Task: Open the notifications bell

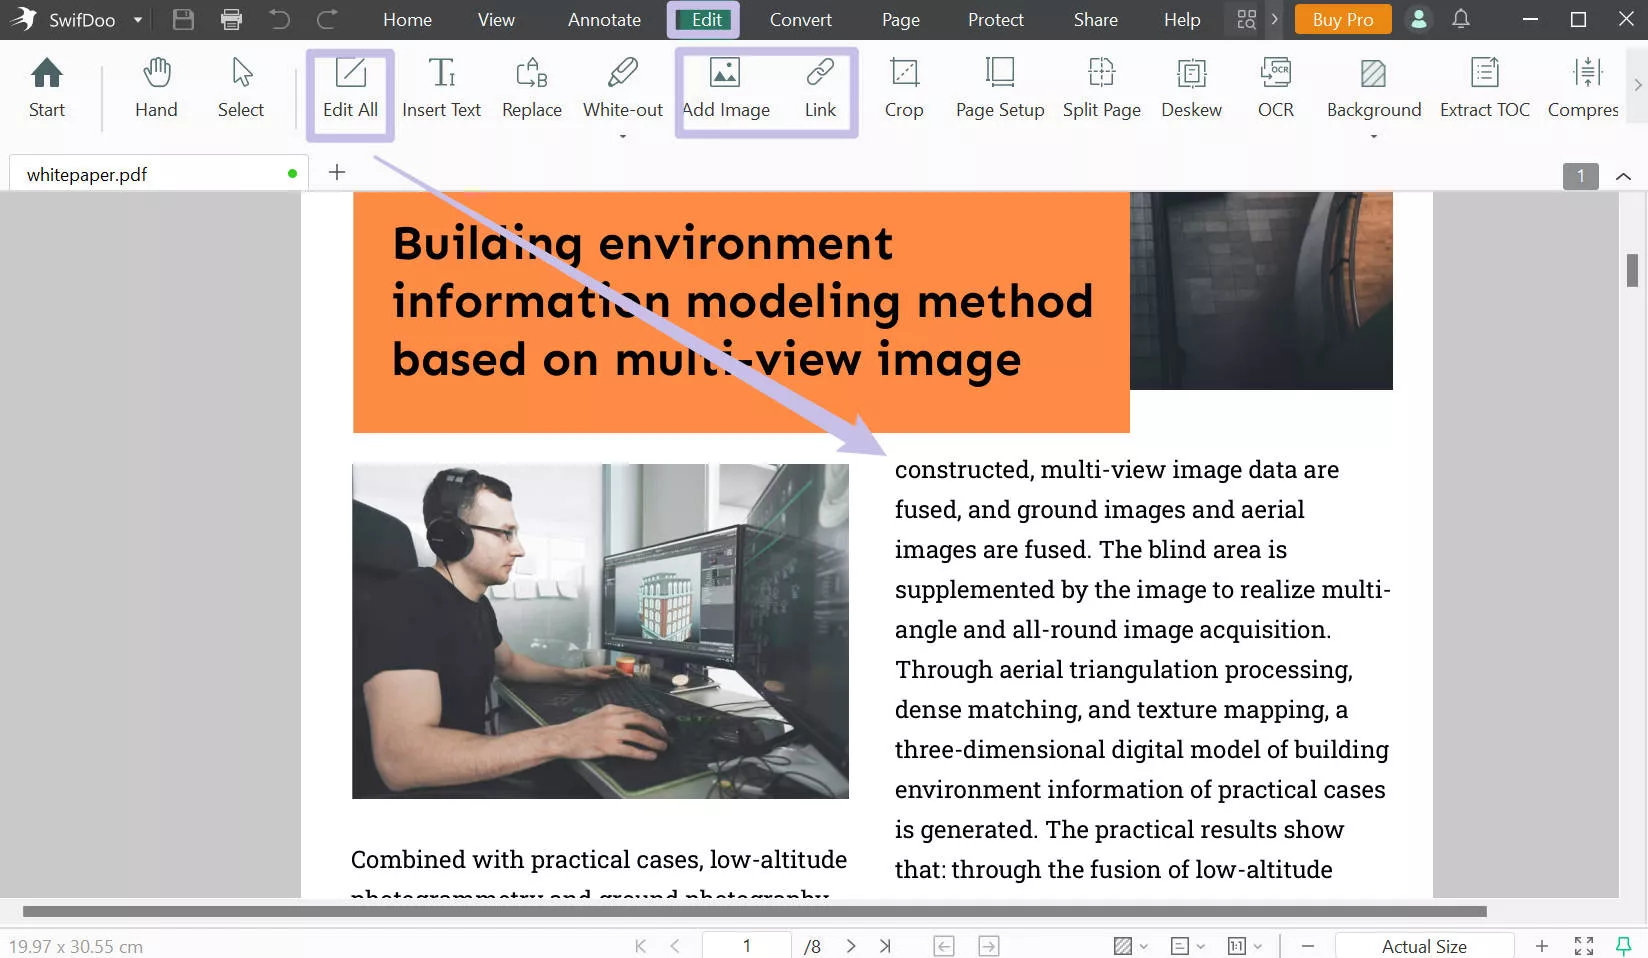Action: (x=1460, y=19)
